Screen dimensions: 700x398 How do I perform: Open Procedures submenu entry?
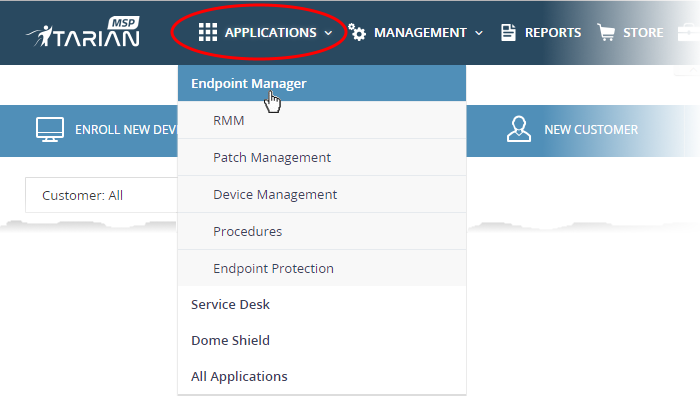tap(322, 232)
